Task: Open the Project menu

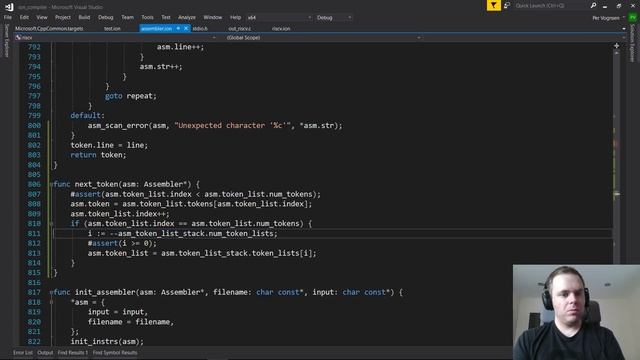Action: (x=62, y=18)
